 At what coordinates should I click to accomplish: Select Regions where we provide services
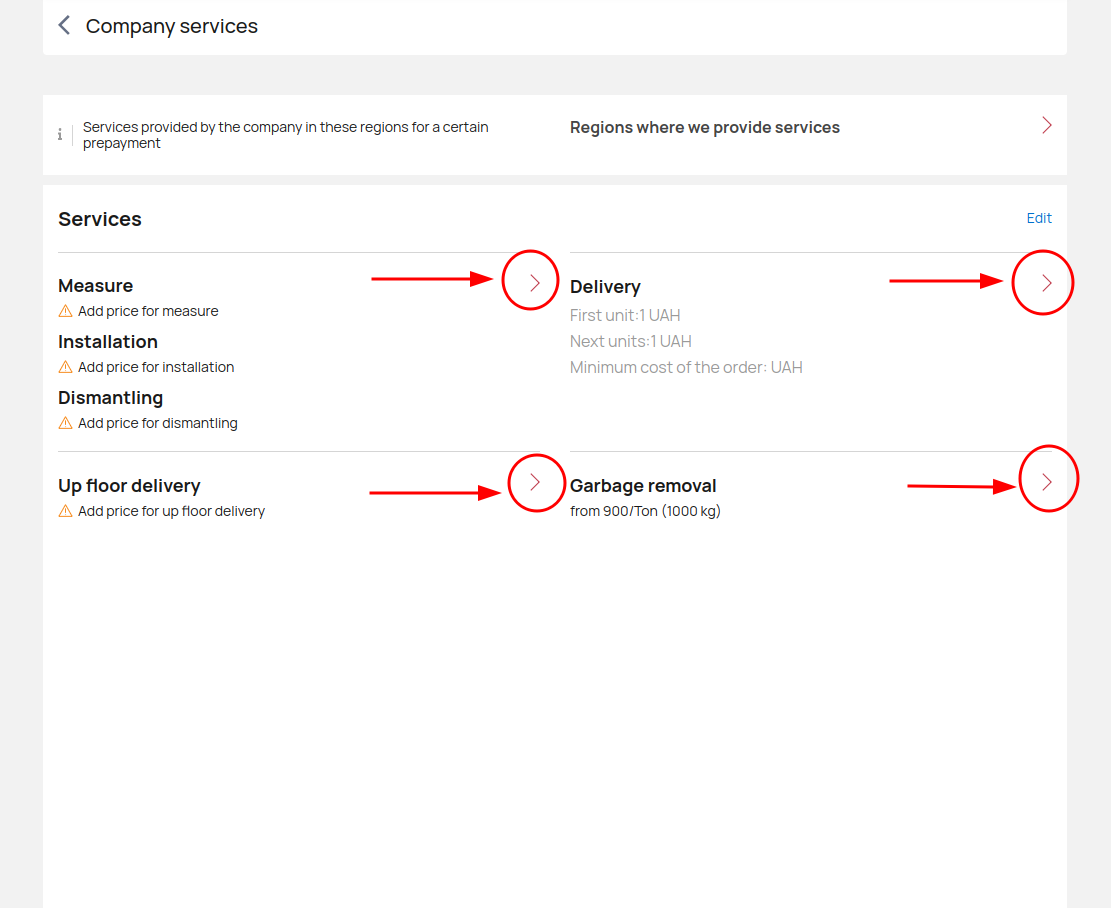704,128
